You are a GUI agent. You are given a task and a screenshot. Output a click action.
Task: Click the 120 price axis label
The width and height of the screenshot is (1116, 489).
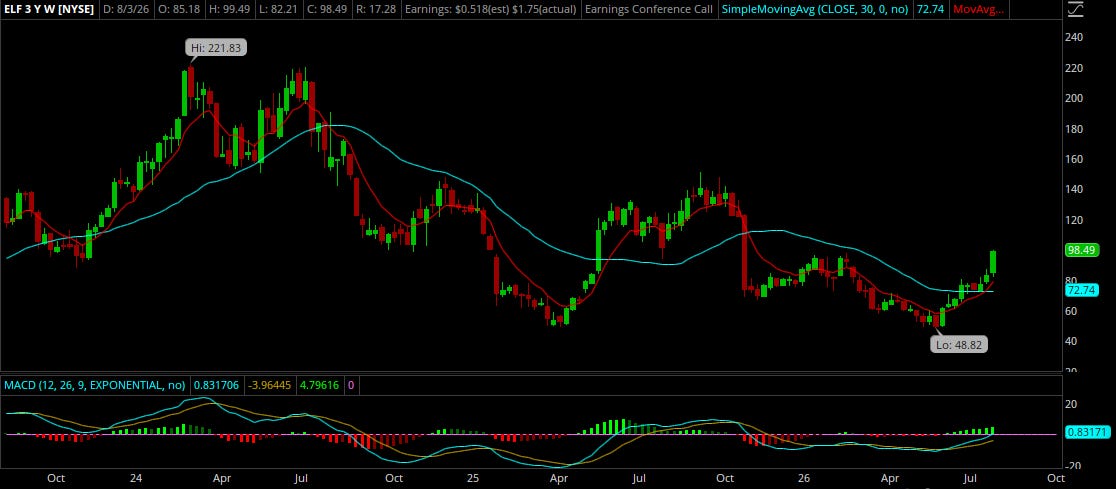point(1074,220)
